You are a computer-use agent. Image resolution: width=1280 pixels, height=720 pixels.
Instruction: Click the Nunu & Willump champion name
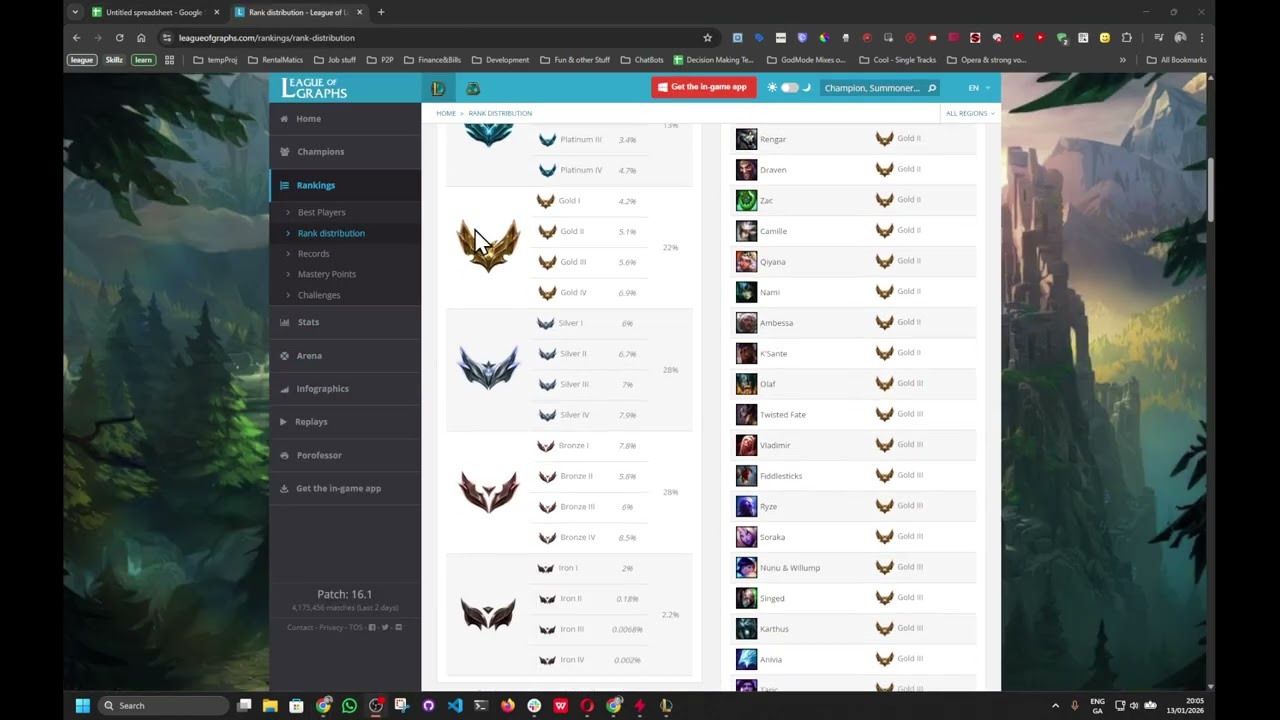click(x=790, y=567)
